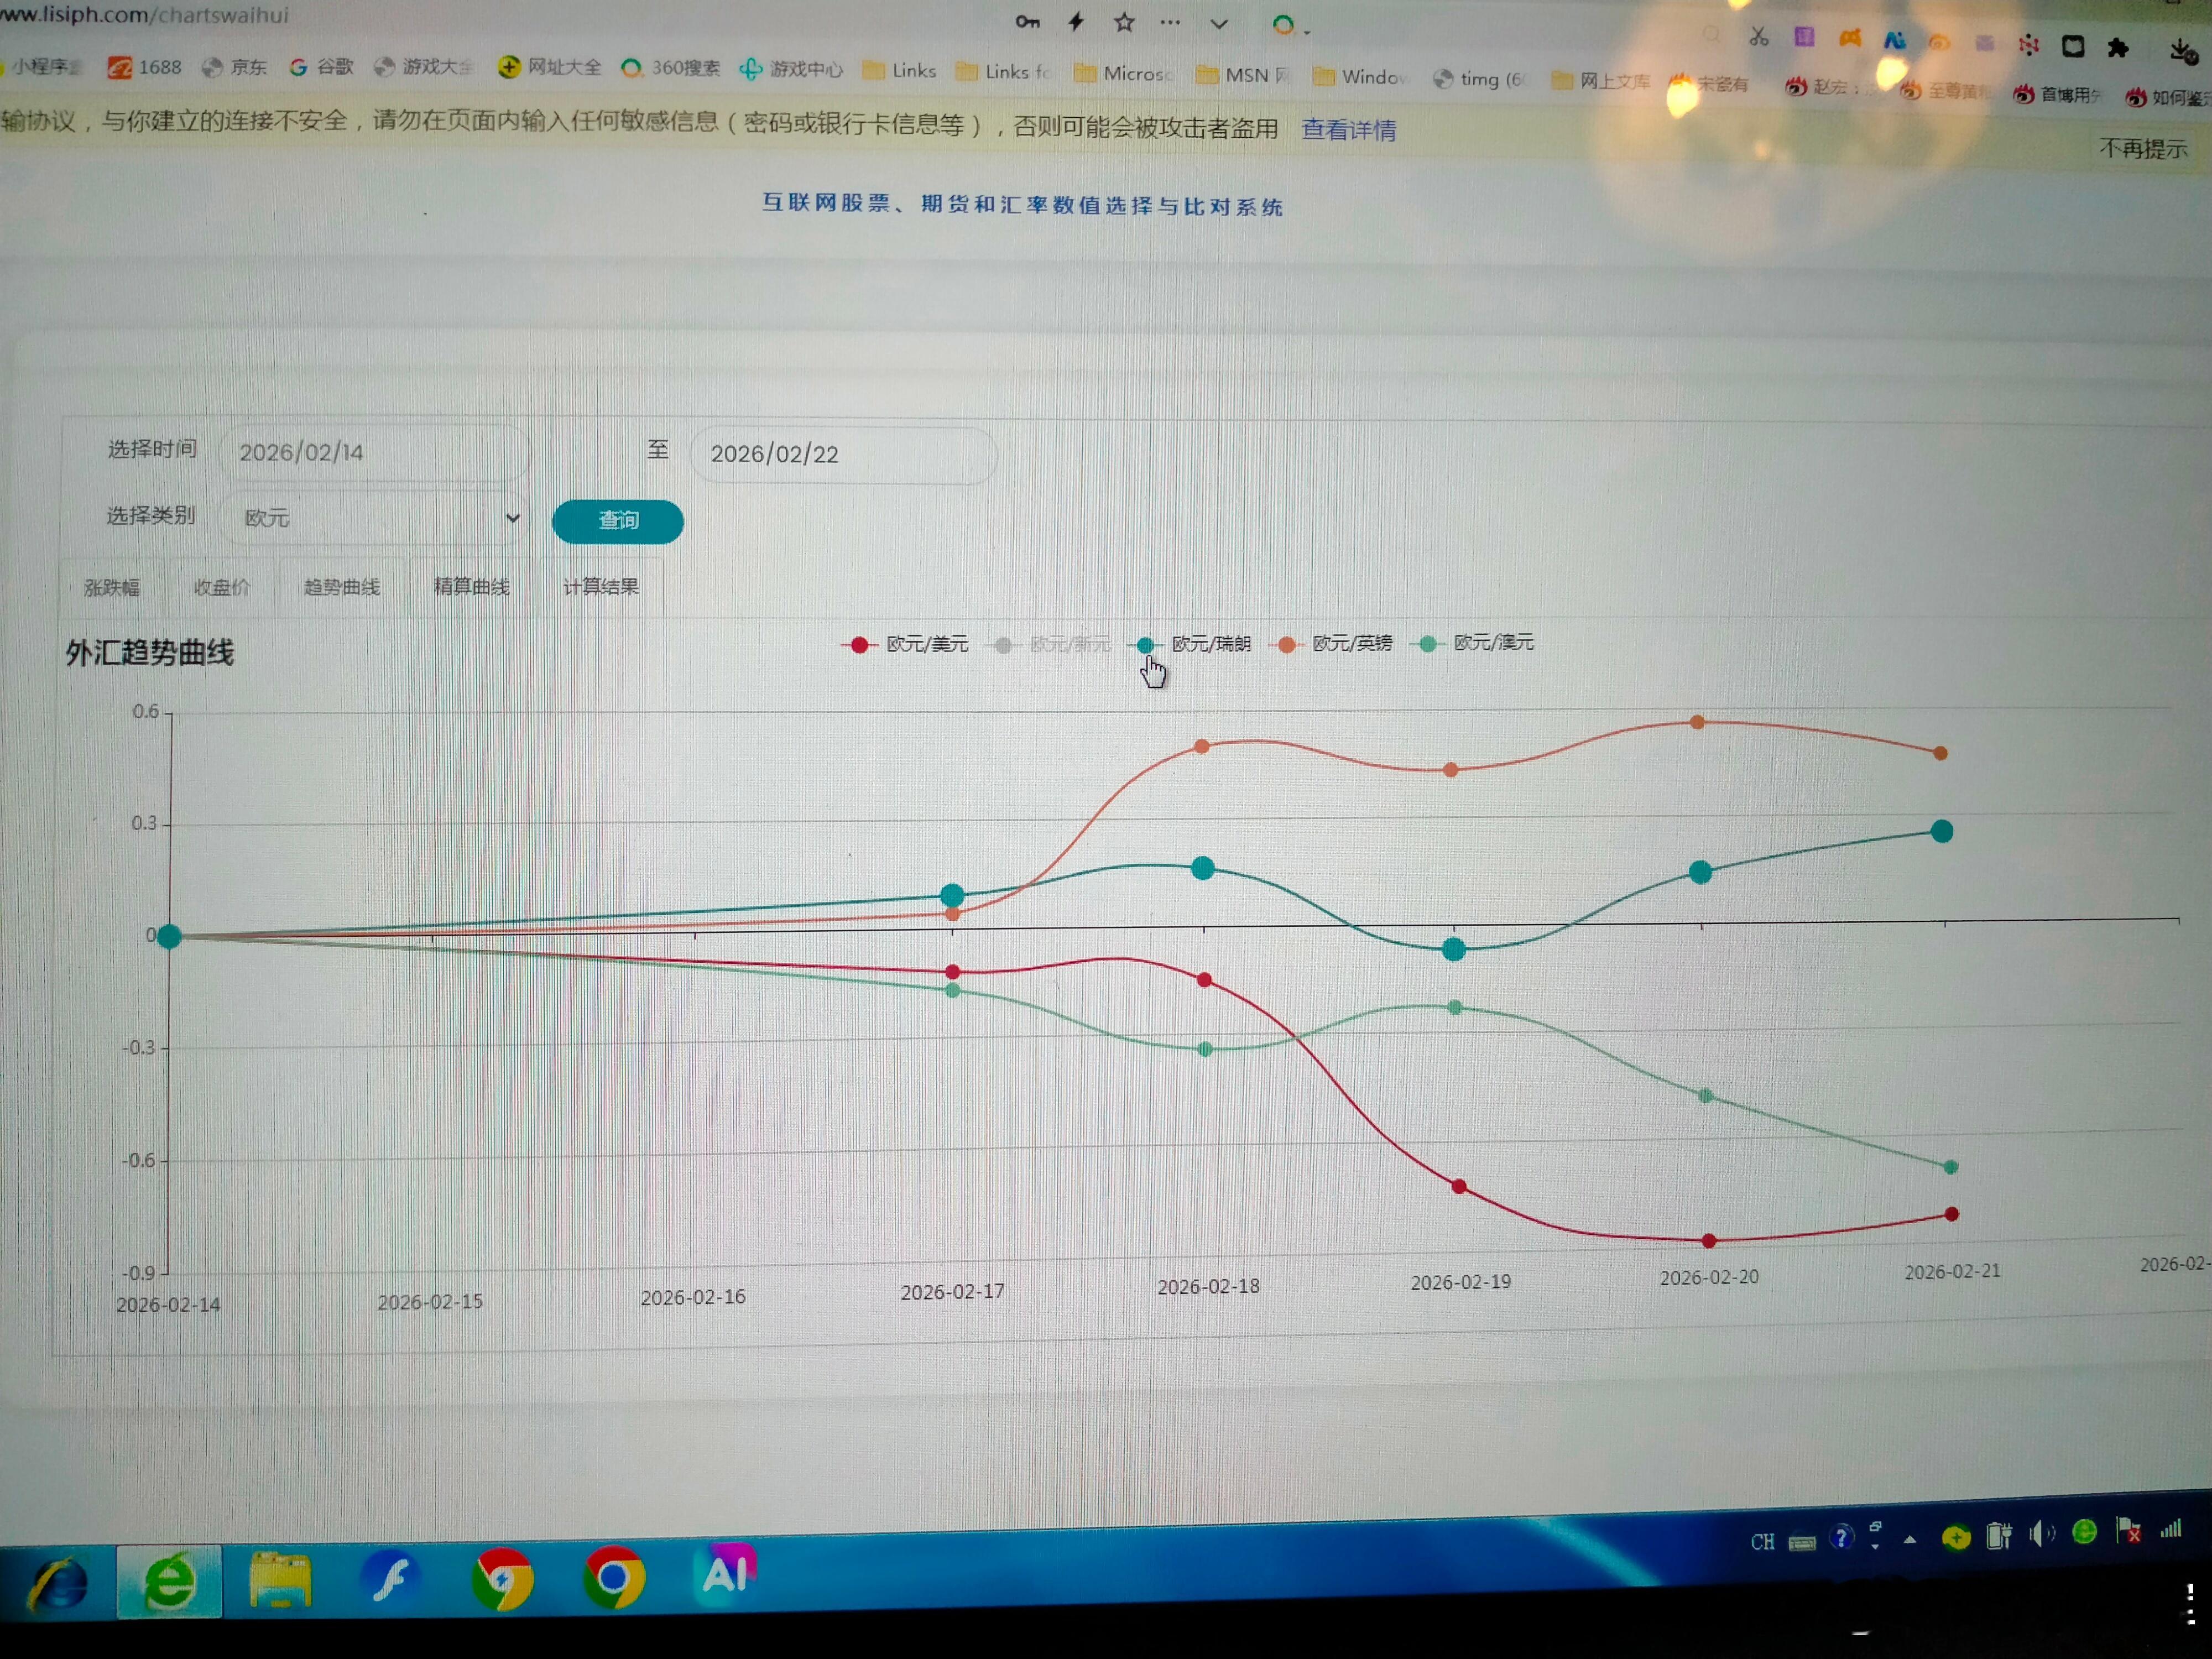2212x1659 pixels.
Task: Open file explorer folder in taskbar
Action: 280,1580
